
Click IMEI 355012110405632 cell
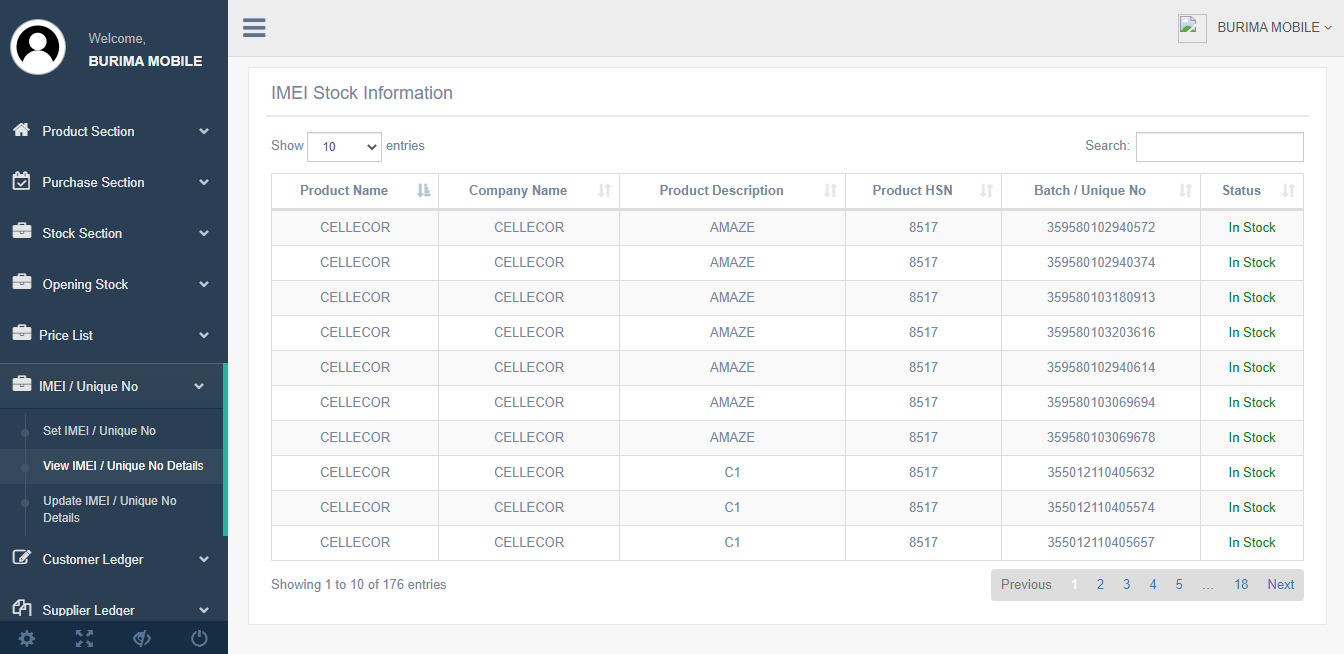(1101, 473)
